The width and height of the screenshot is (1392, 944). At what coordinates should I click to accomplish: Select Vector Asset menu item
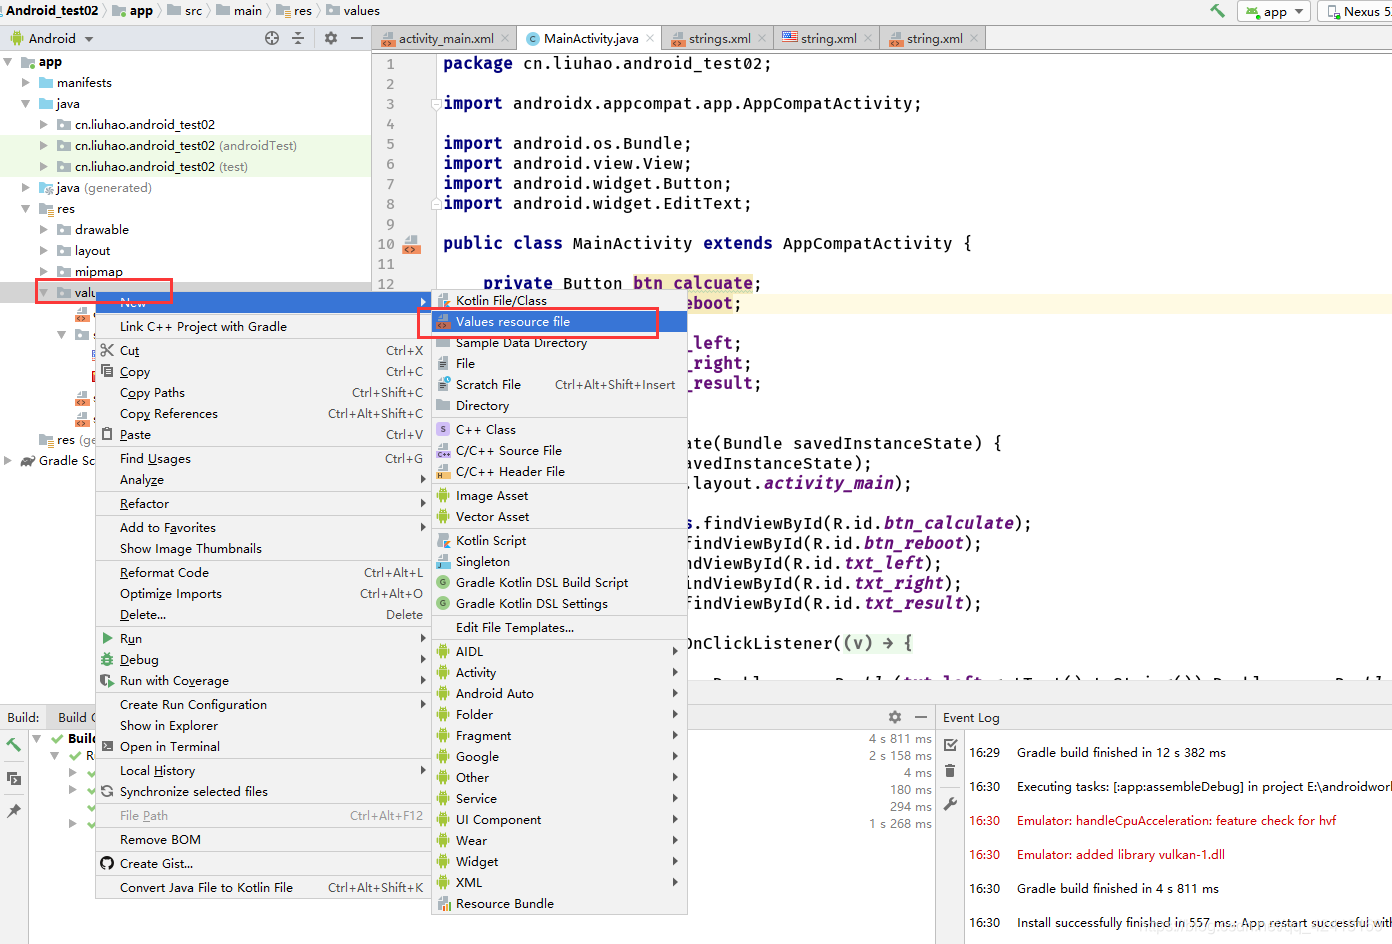pos(559,516)
